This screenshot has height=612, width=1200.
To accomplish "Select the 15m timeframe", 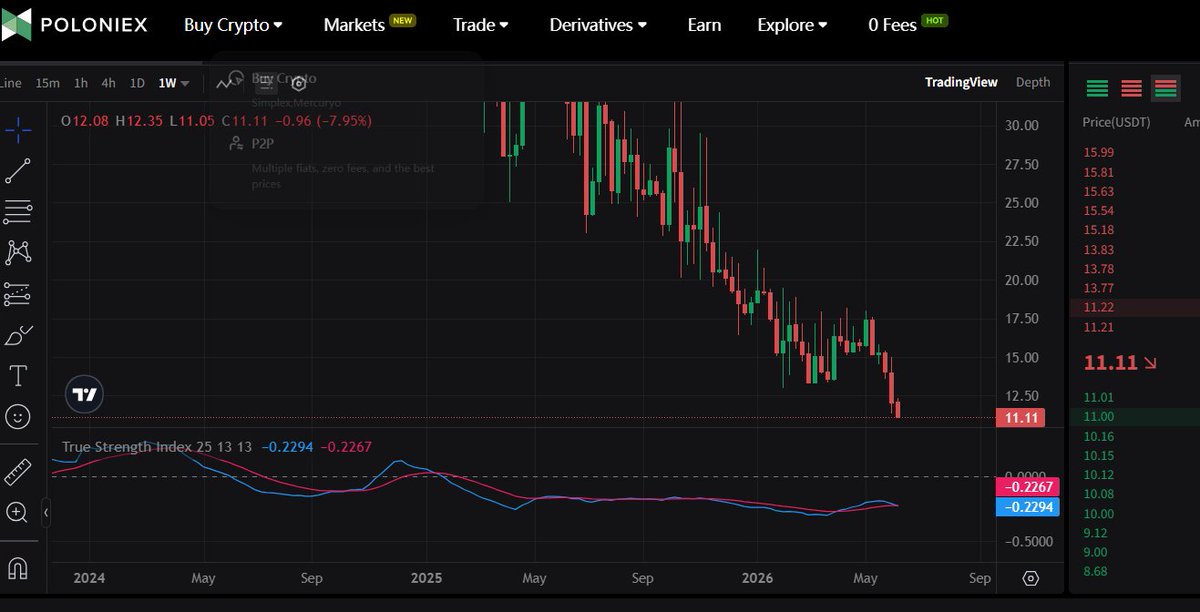I will [x=47, y=83].
